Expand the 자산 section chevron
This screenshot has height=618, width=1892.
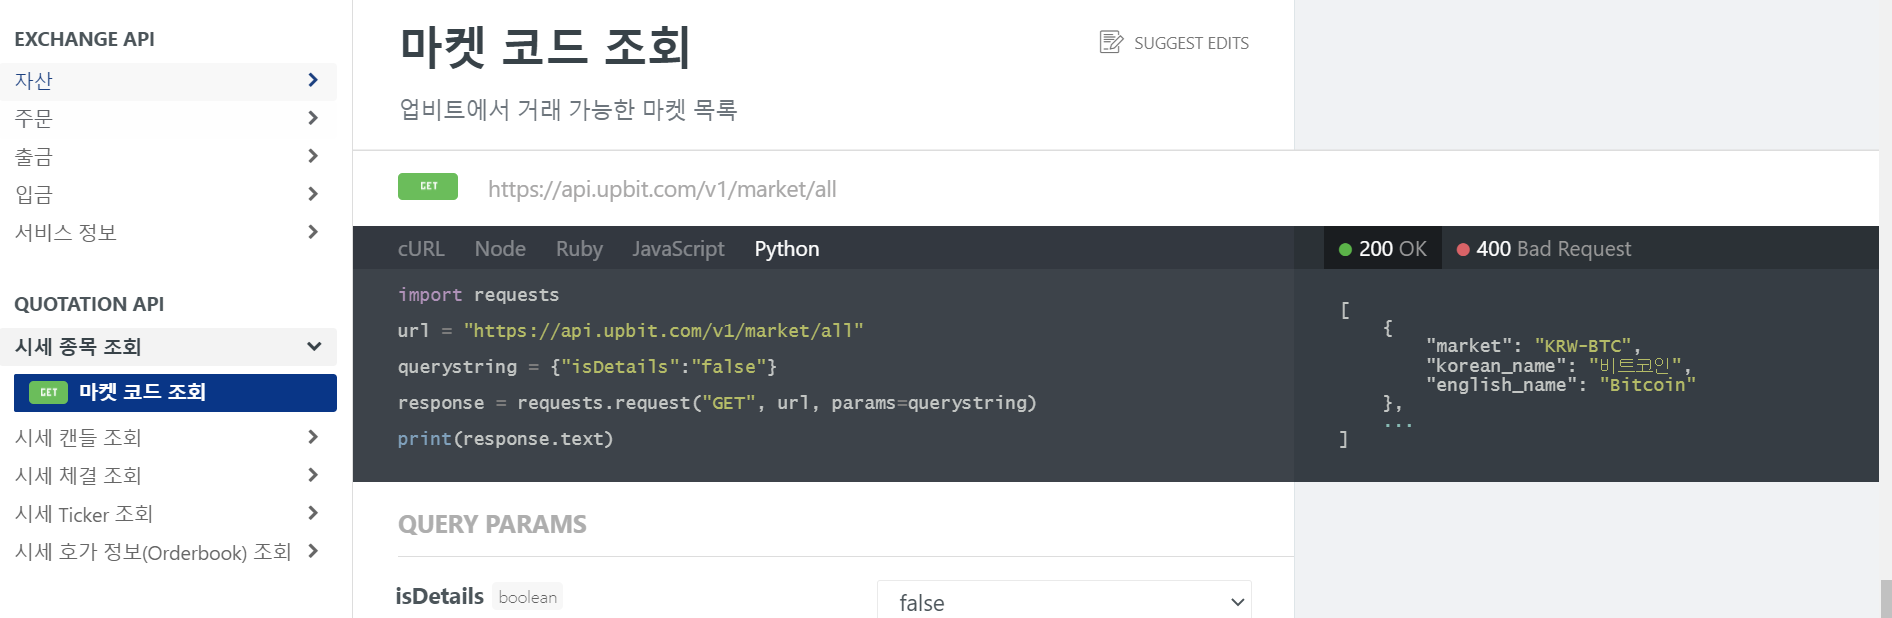coord(313,80)
